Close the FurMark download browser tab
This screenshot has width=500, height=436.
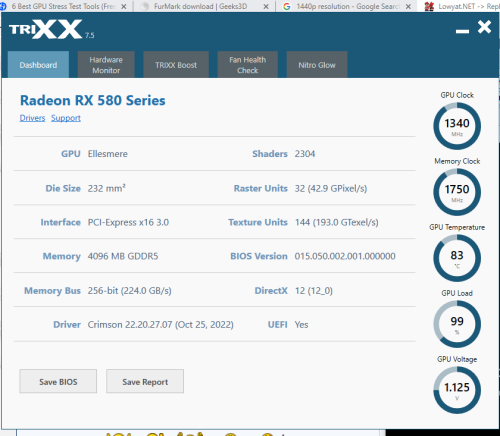(x=266, y=7)
